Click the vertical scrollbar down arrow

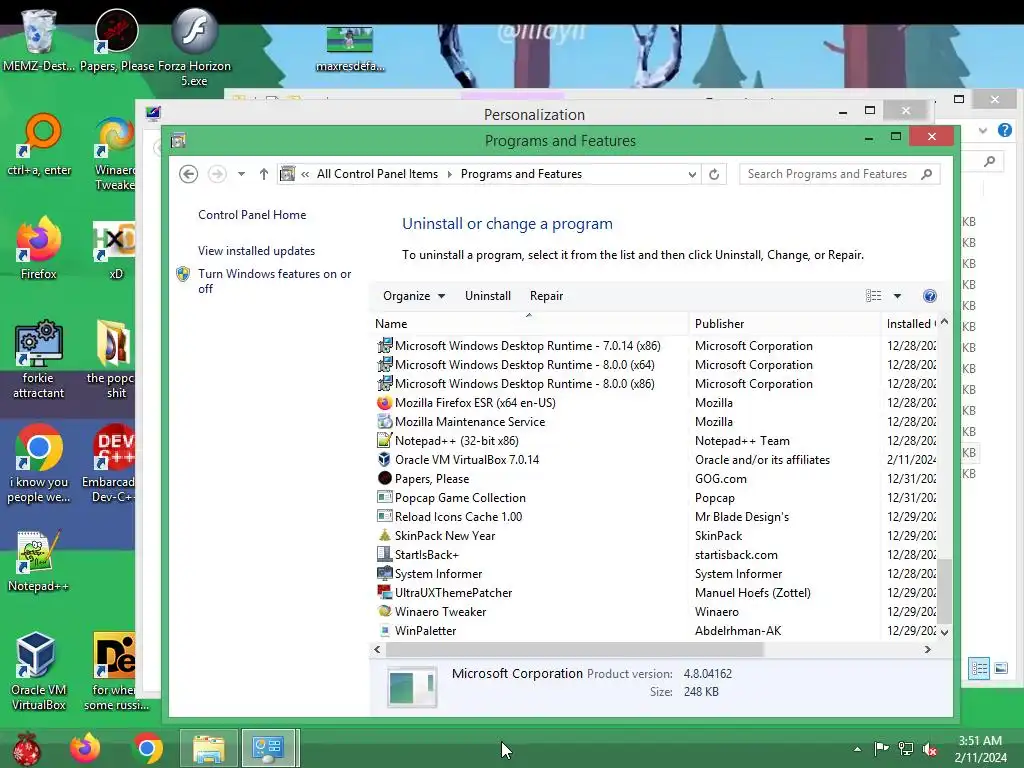click(944, 633)
